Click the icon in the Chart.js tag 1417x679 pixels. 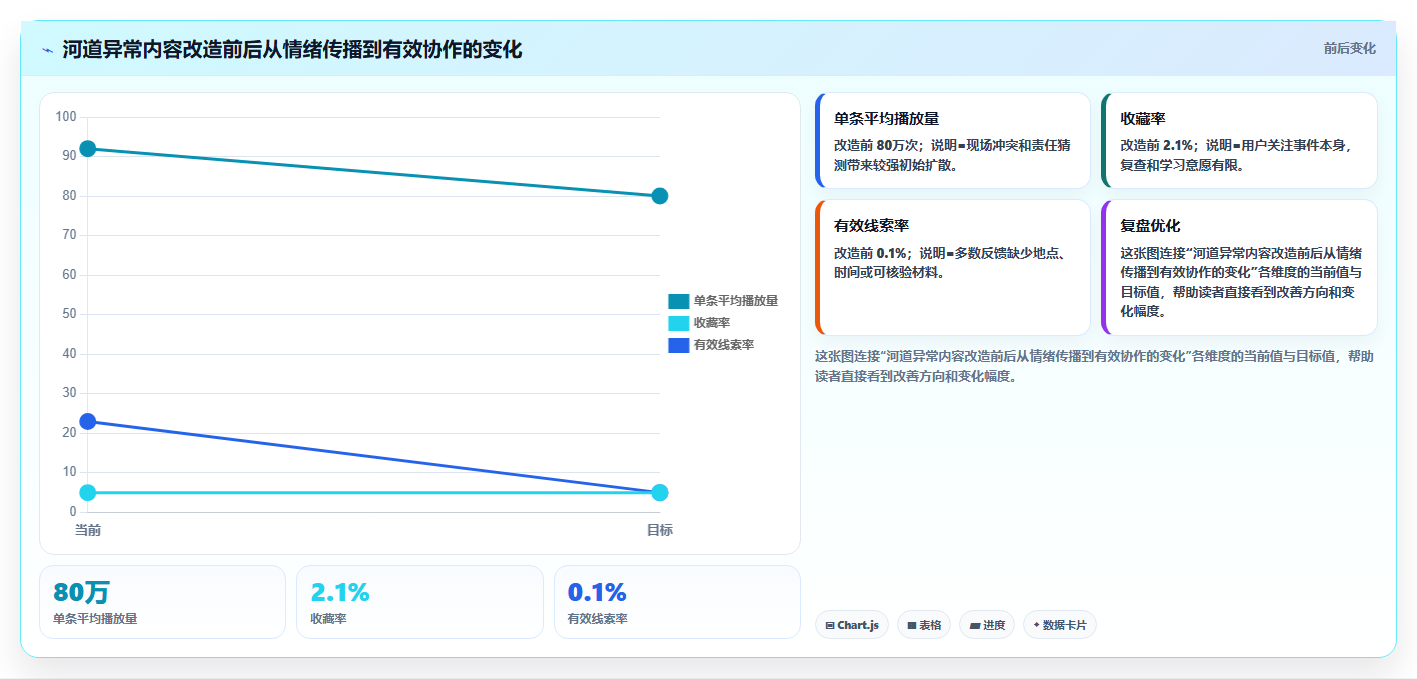coord(830,625)
